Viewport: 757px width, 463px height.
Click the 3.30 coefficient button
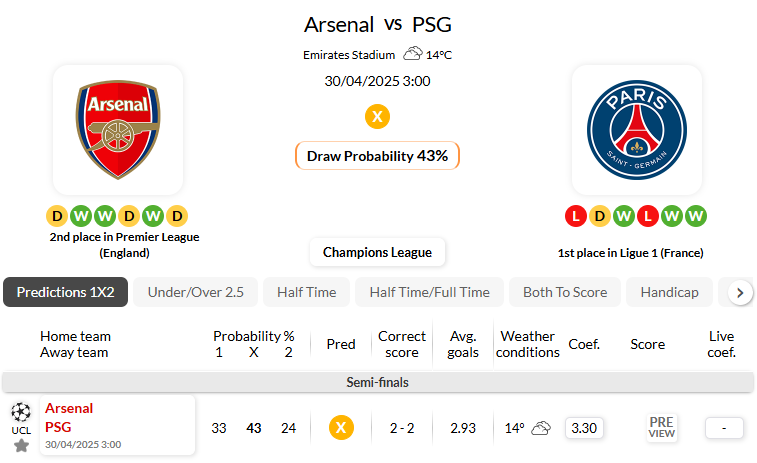pos(584,428)
